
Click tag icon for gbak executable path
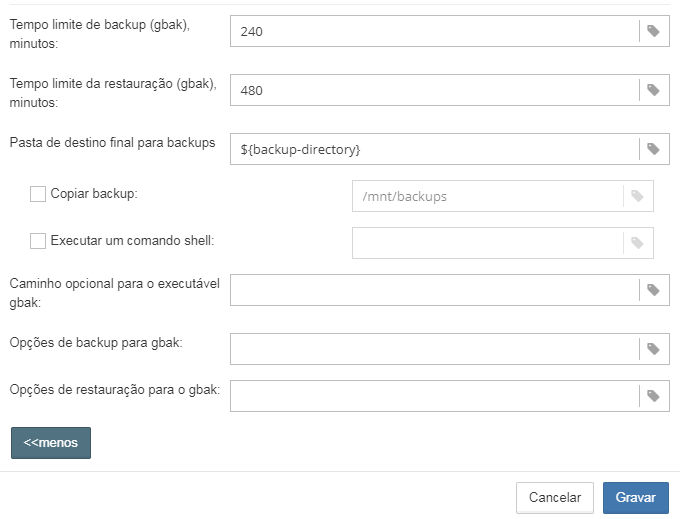(653, 290)
